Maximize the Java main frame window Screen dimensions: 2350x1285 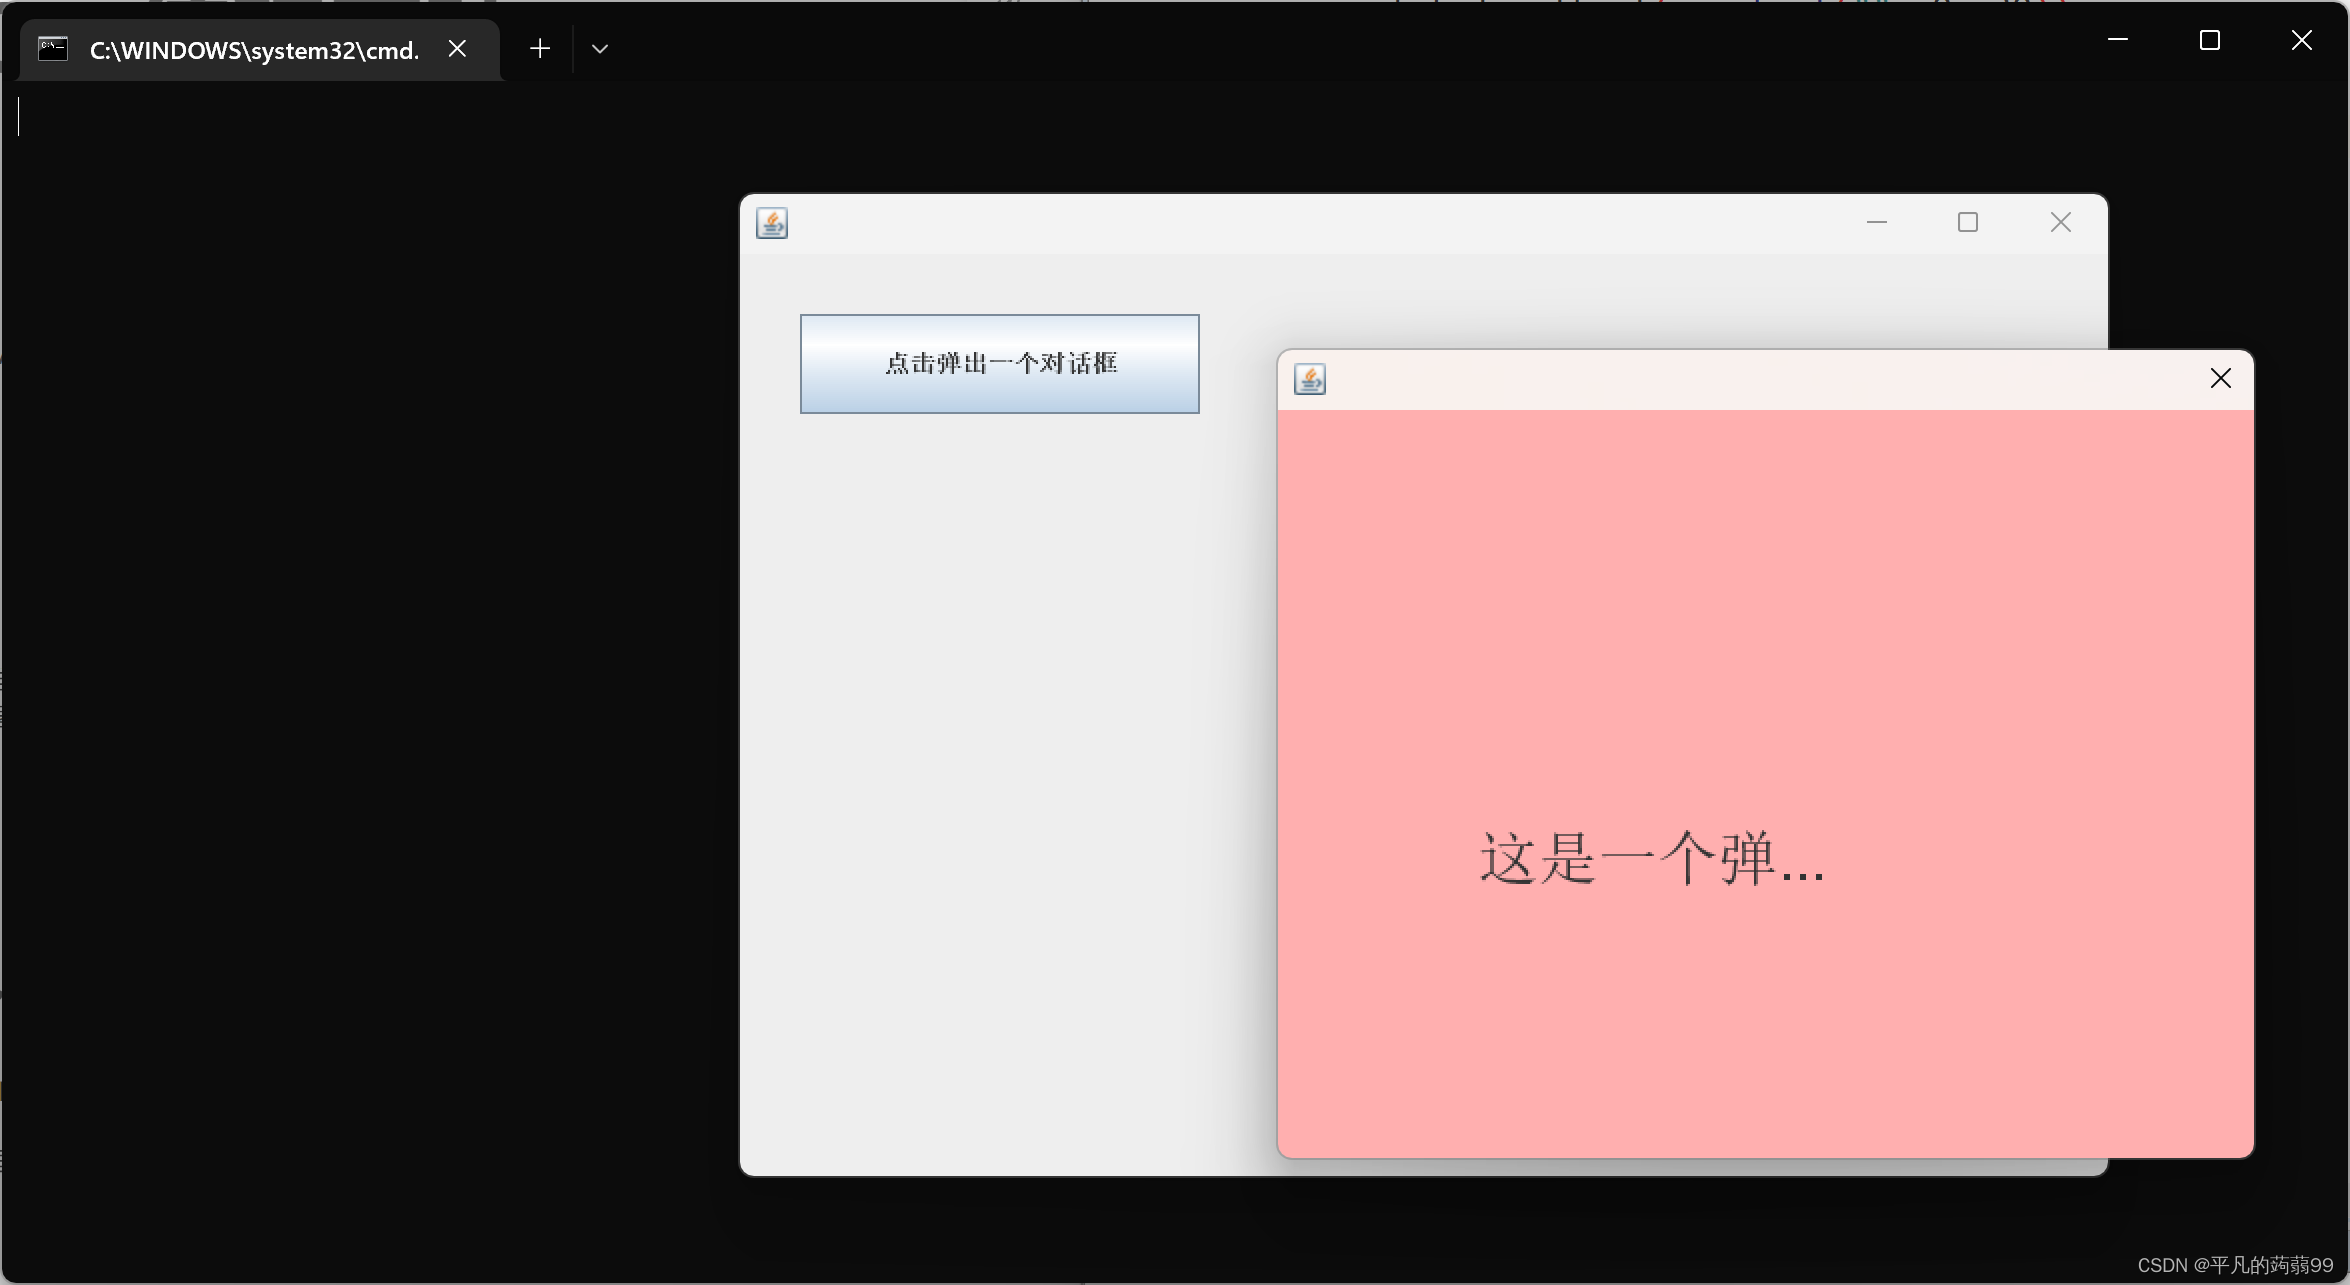click(1967, 222)
